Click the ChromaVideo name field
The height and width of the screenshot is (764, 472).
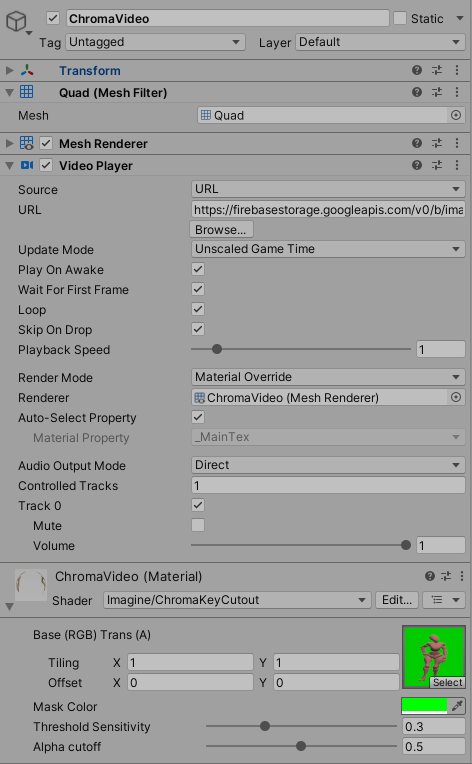(x=227, y=19)
